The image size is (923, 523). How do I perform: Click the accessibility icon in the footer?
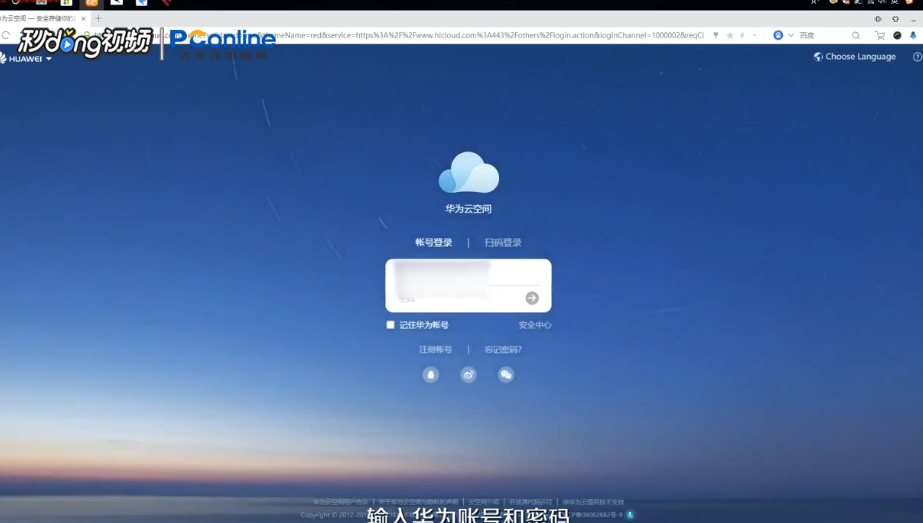630,515
